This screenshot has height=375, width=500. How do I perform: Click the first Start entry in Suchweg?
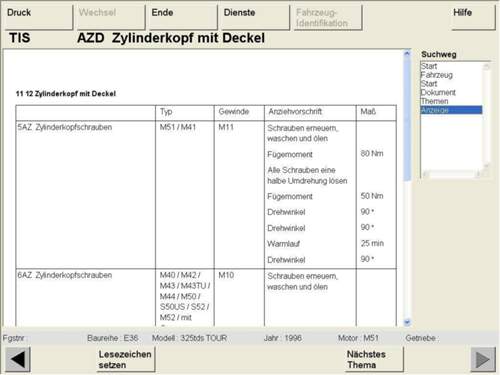click(x=429, y=66)
